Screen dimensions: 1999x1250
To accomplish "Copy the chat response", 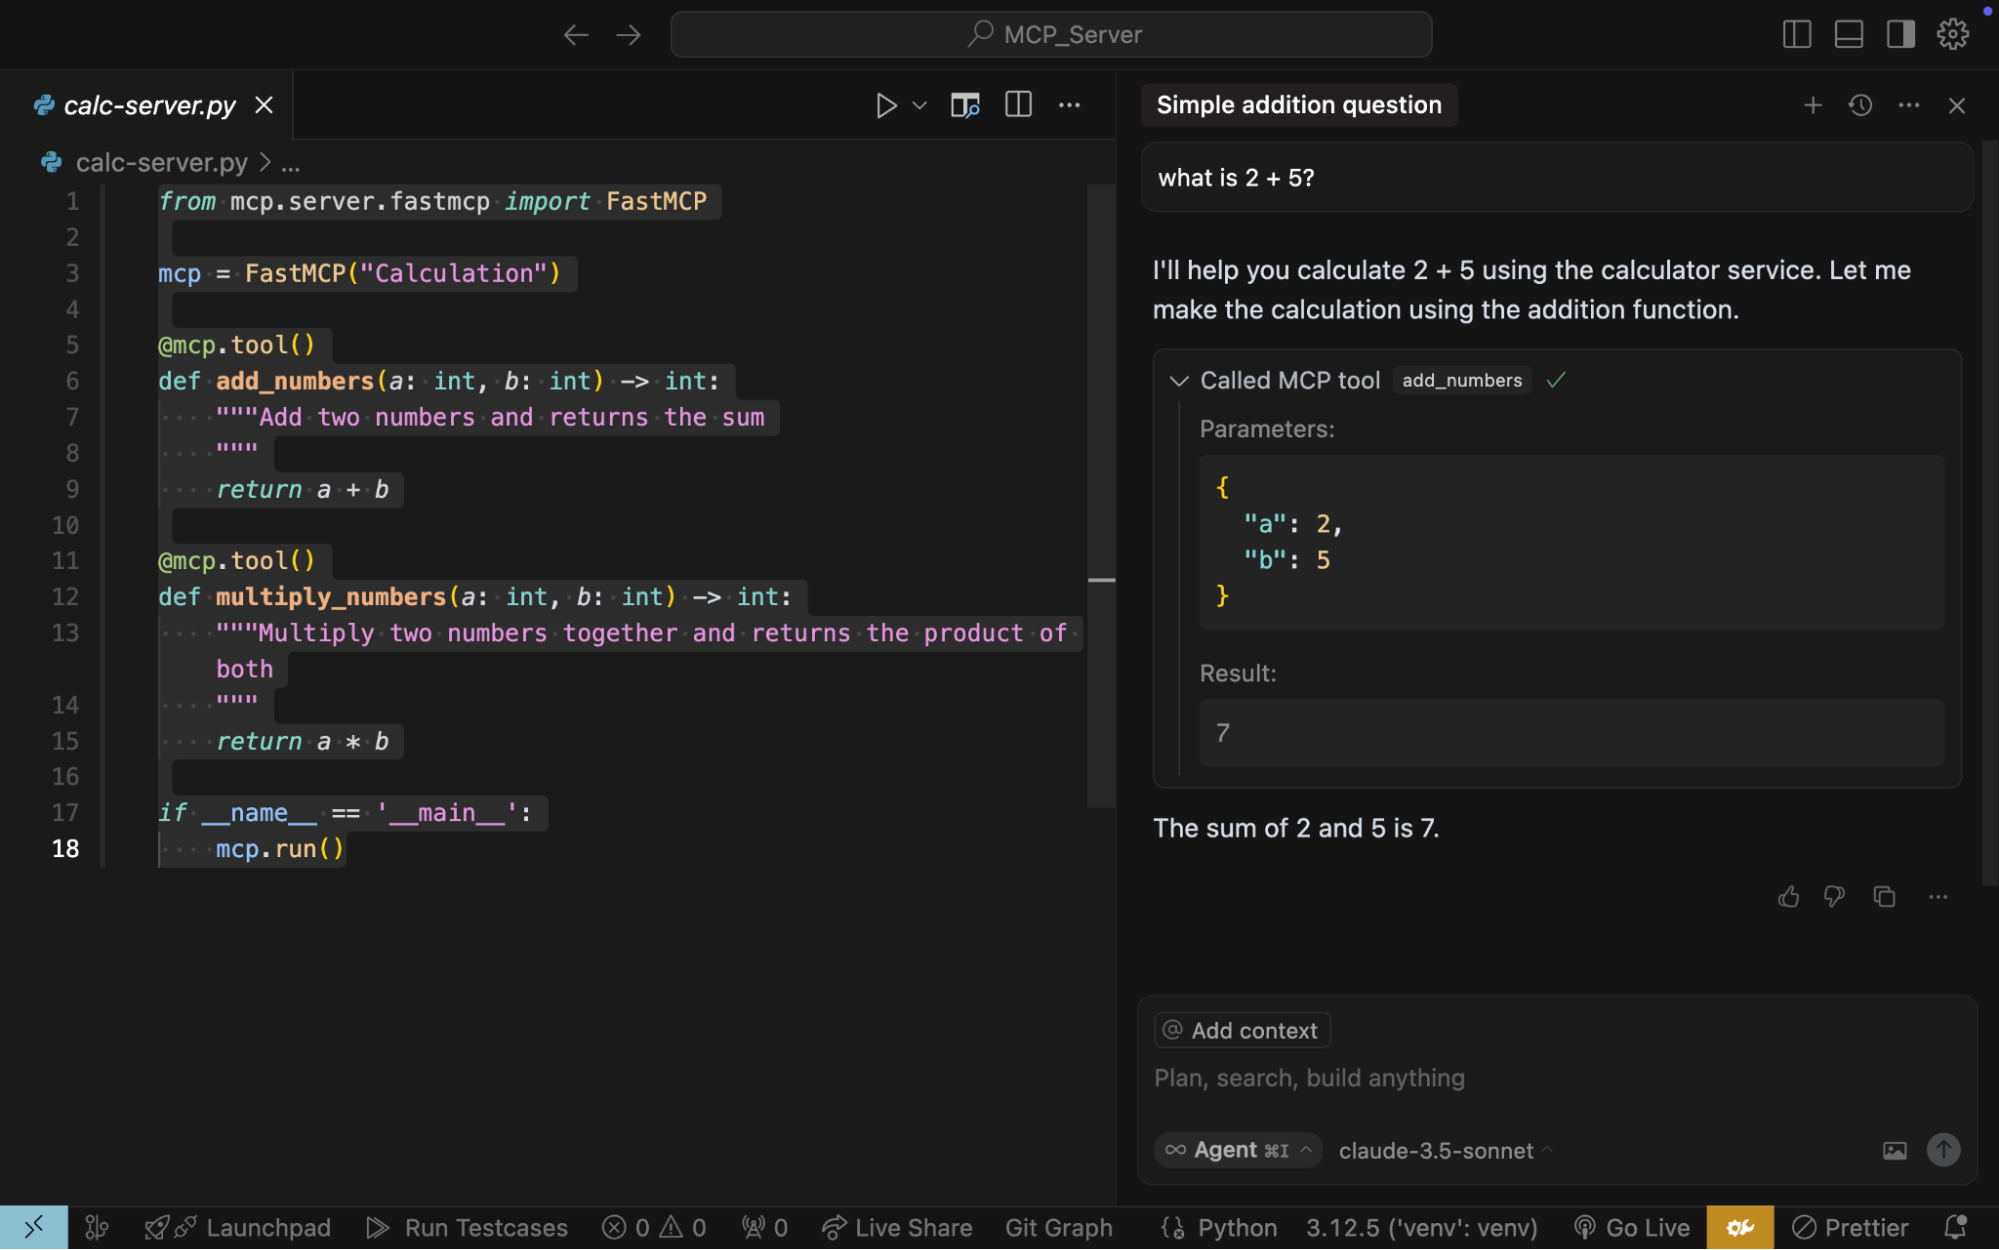I will point(1884,897).
